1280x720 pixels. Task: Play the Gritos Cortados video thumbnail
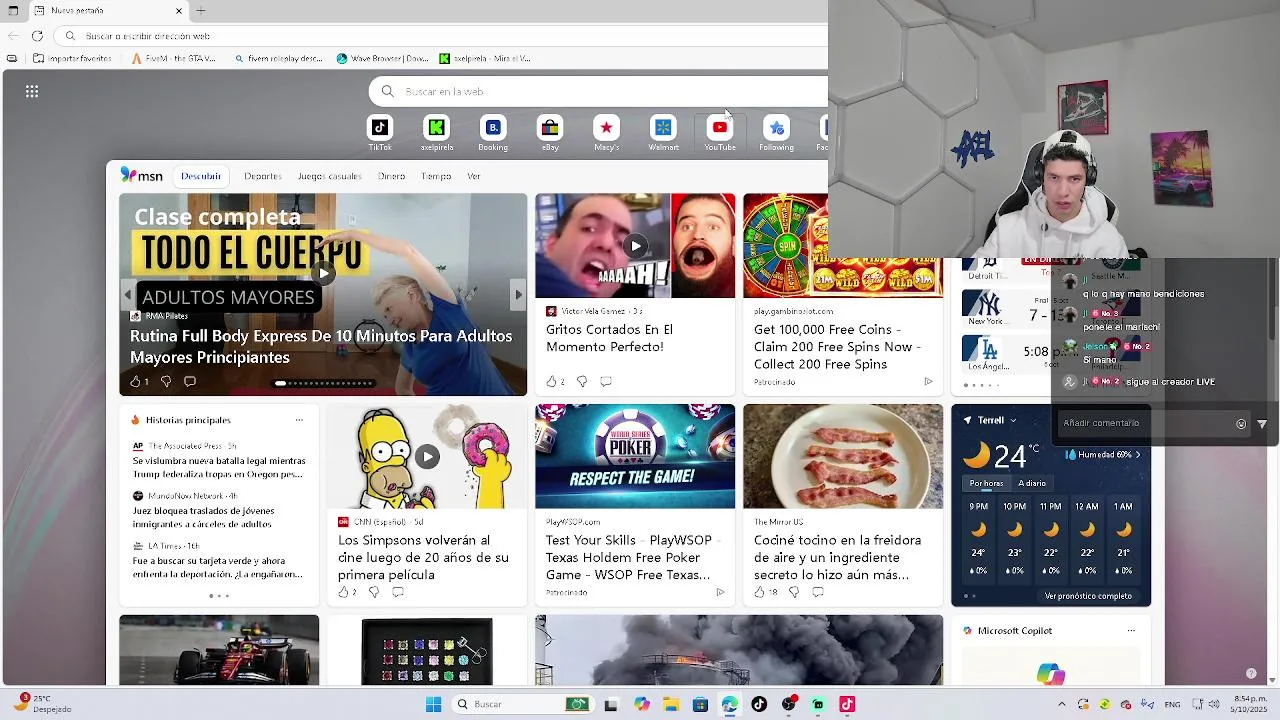pyautogui.click(x=635, y=246)
